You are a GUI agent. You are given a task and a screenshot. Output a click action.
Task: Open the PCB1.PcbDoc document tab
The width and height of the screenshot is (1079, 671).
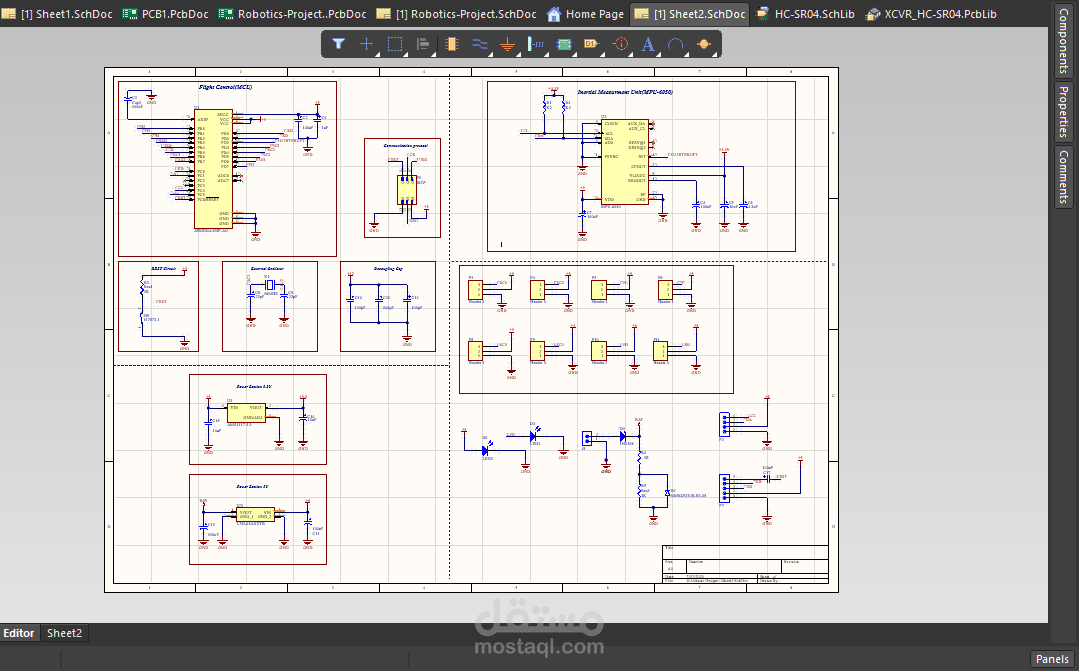(166, 14)
